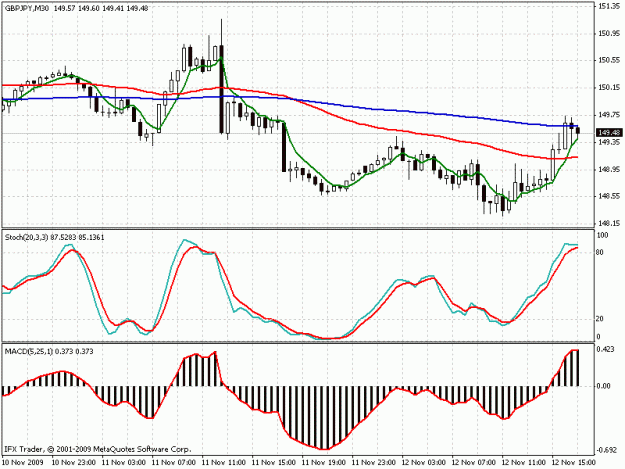Click the 20 level on Stochastic scale

point(601,319)
